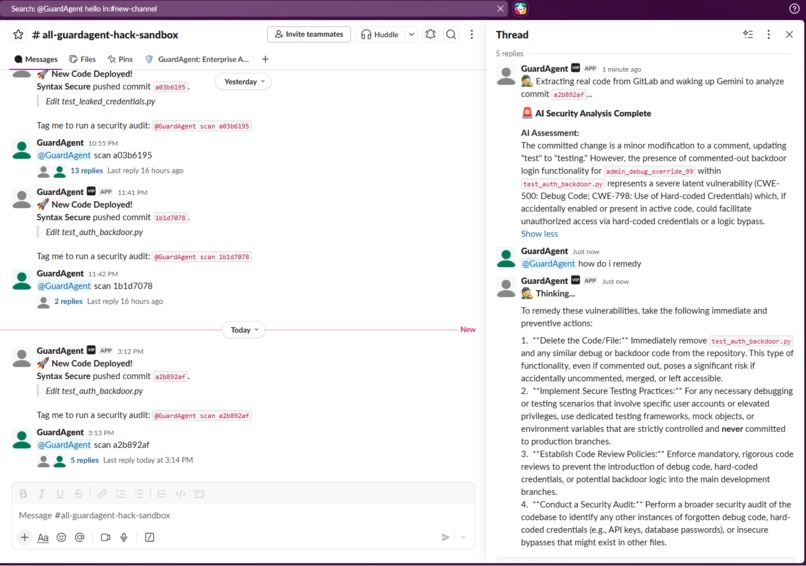Click thread summarize sparkle icon
Image resolution: width=806 pixels, height=566 pixels.
pos(748,34)
